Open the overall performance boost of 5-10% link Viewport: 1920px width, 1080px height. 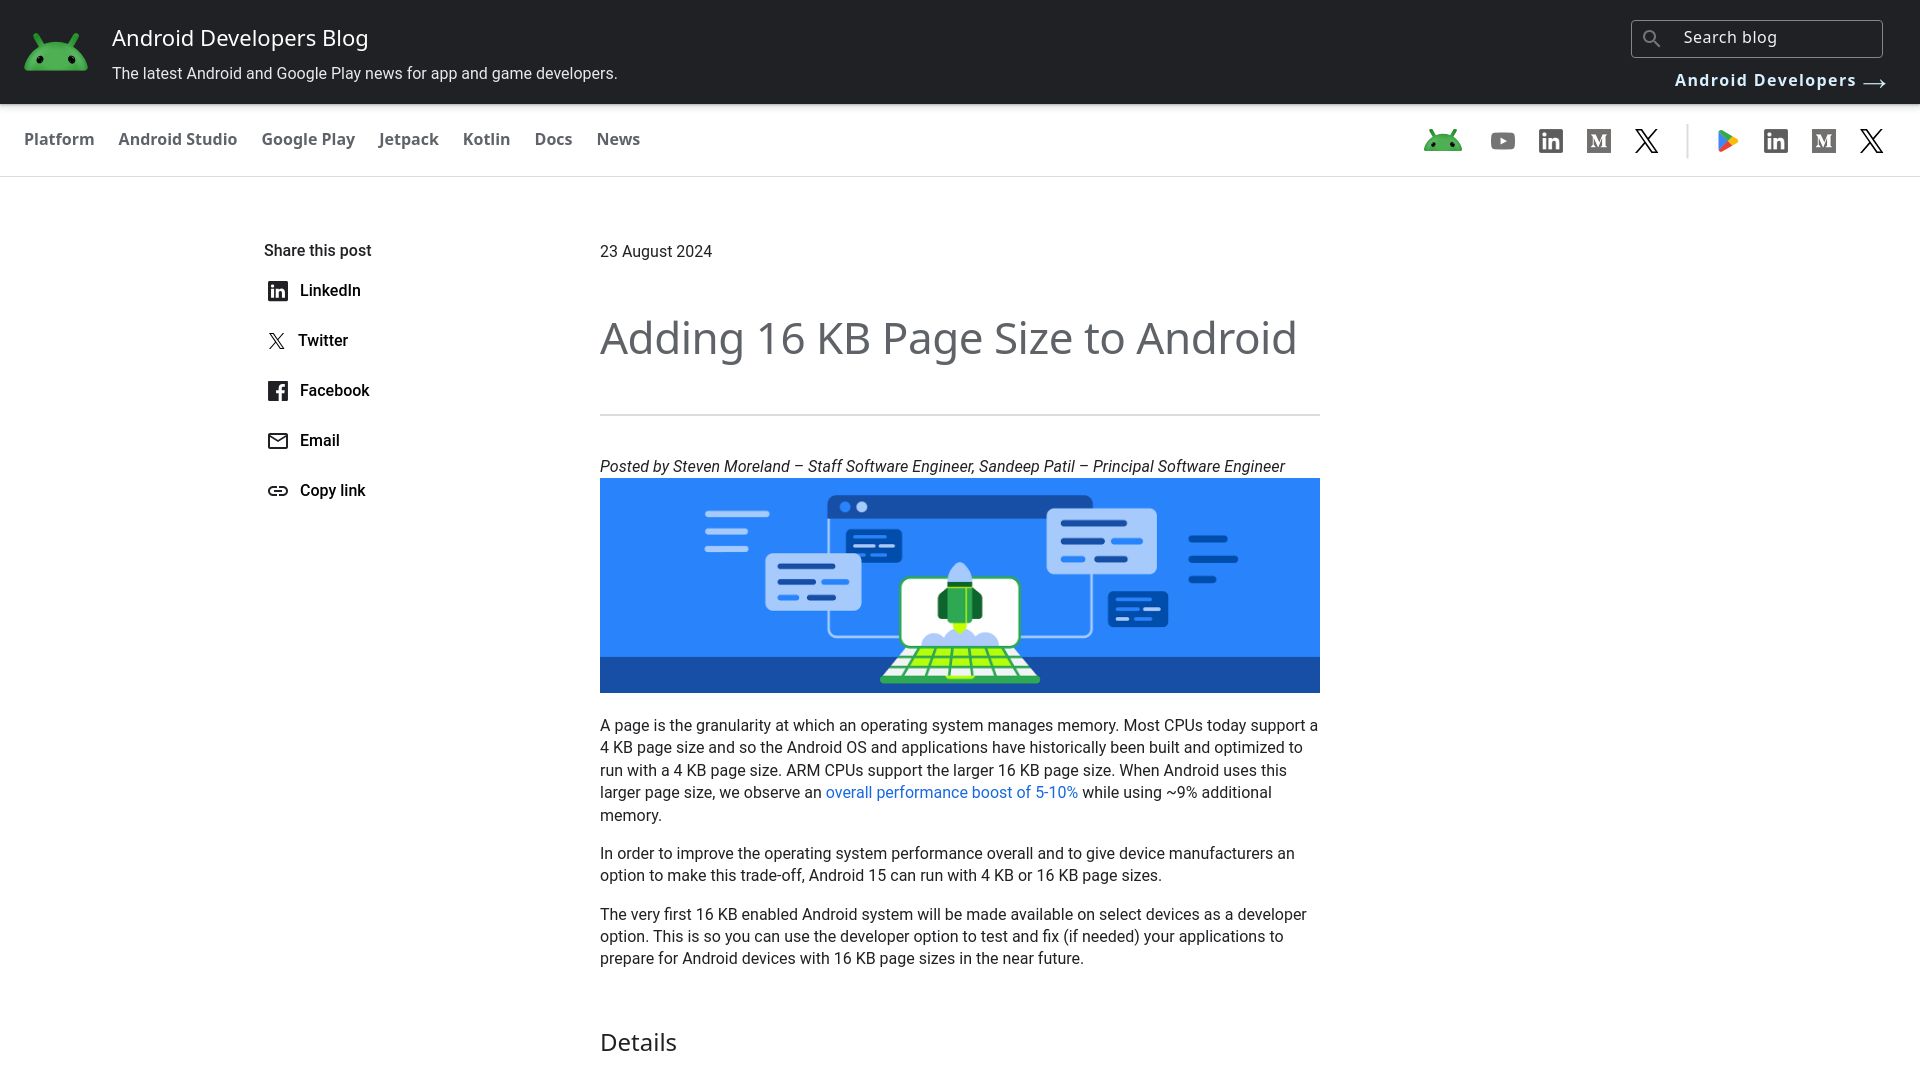(952, 792)
